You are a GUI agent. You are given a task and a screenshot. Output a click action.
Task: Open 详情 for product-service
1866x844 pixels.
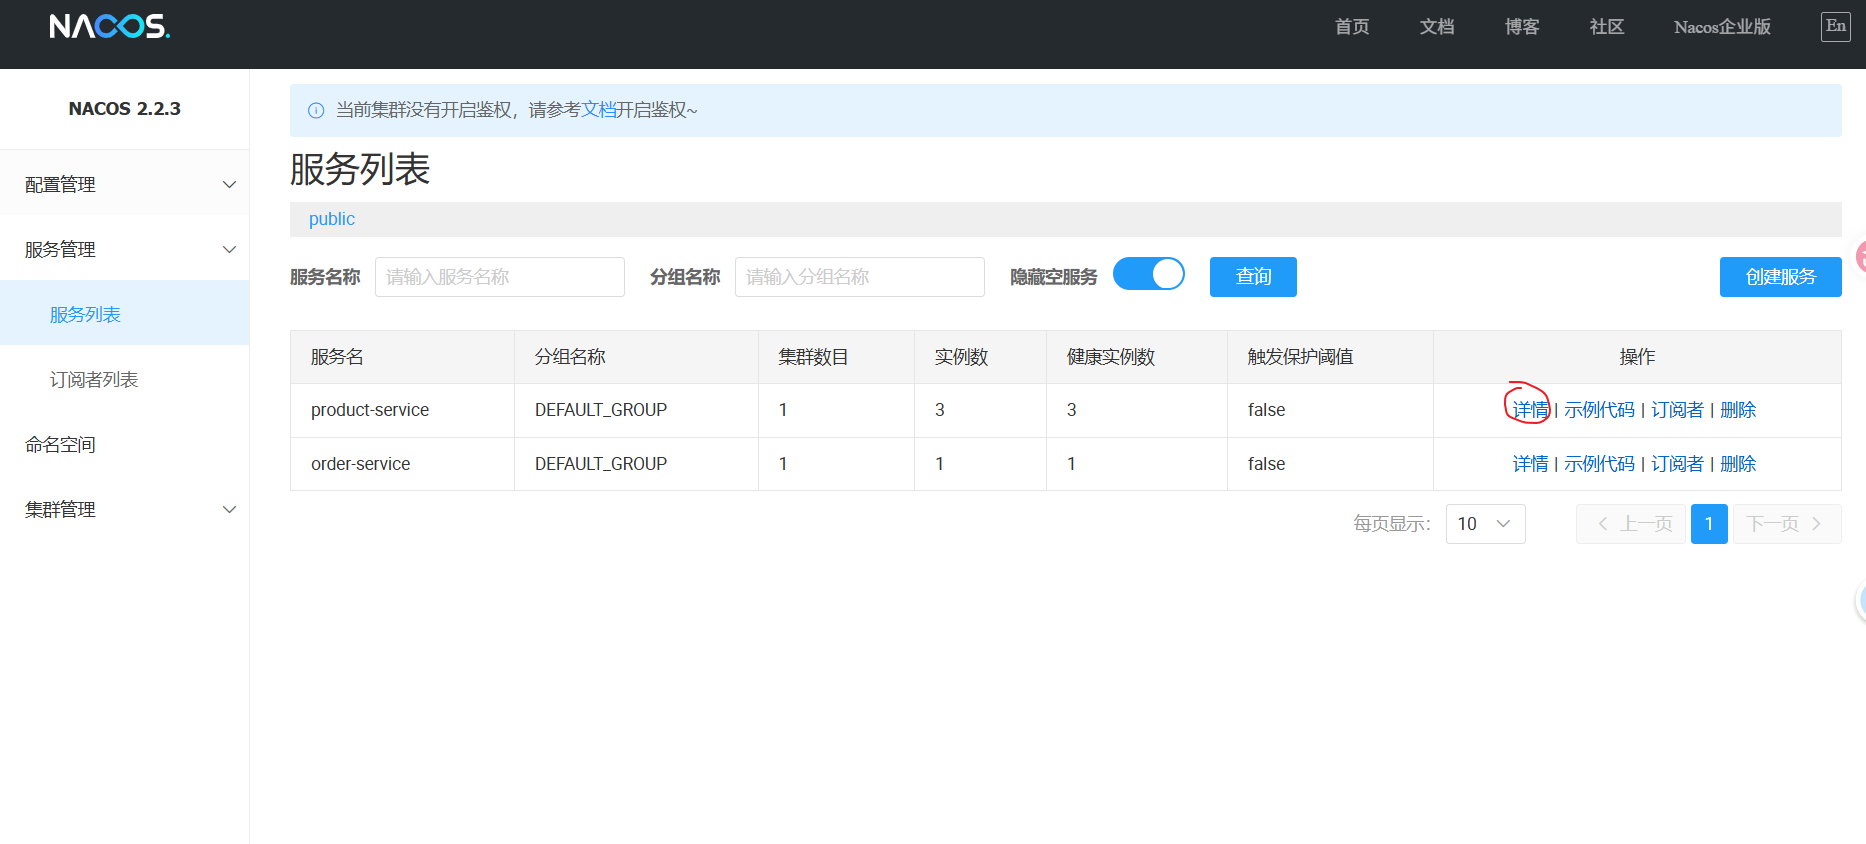click(x=1530, y=410)
